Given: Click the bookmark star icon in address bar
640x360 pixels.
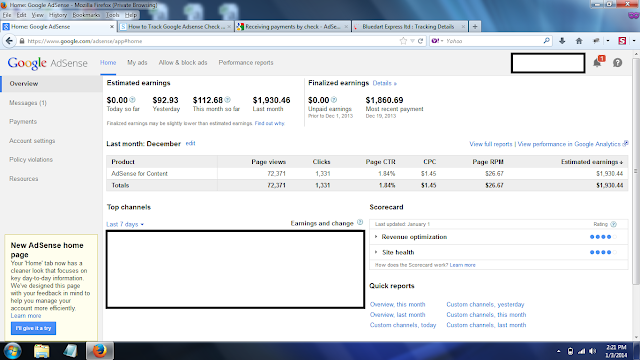Looking at the screenshot, I should 403,41.
